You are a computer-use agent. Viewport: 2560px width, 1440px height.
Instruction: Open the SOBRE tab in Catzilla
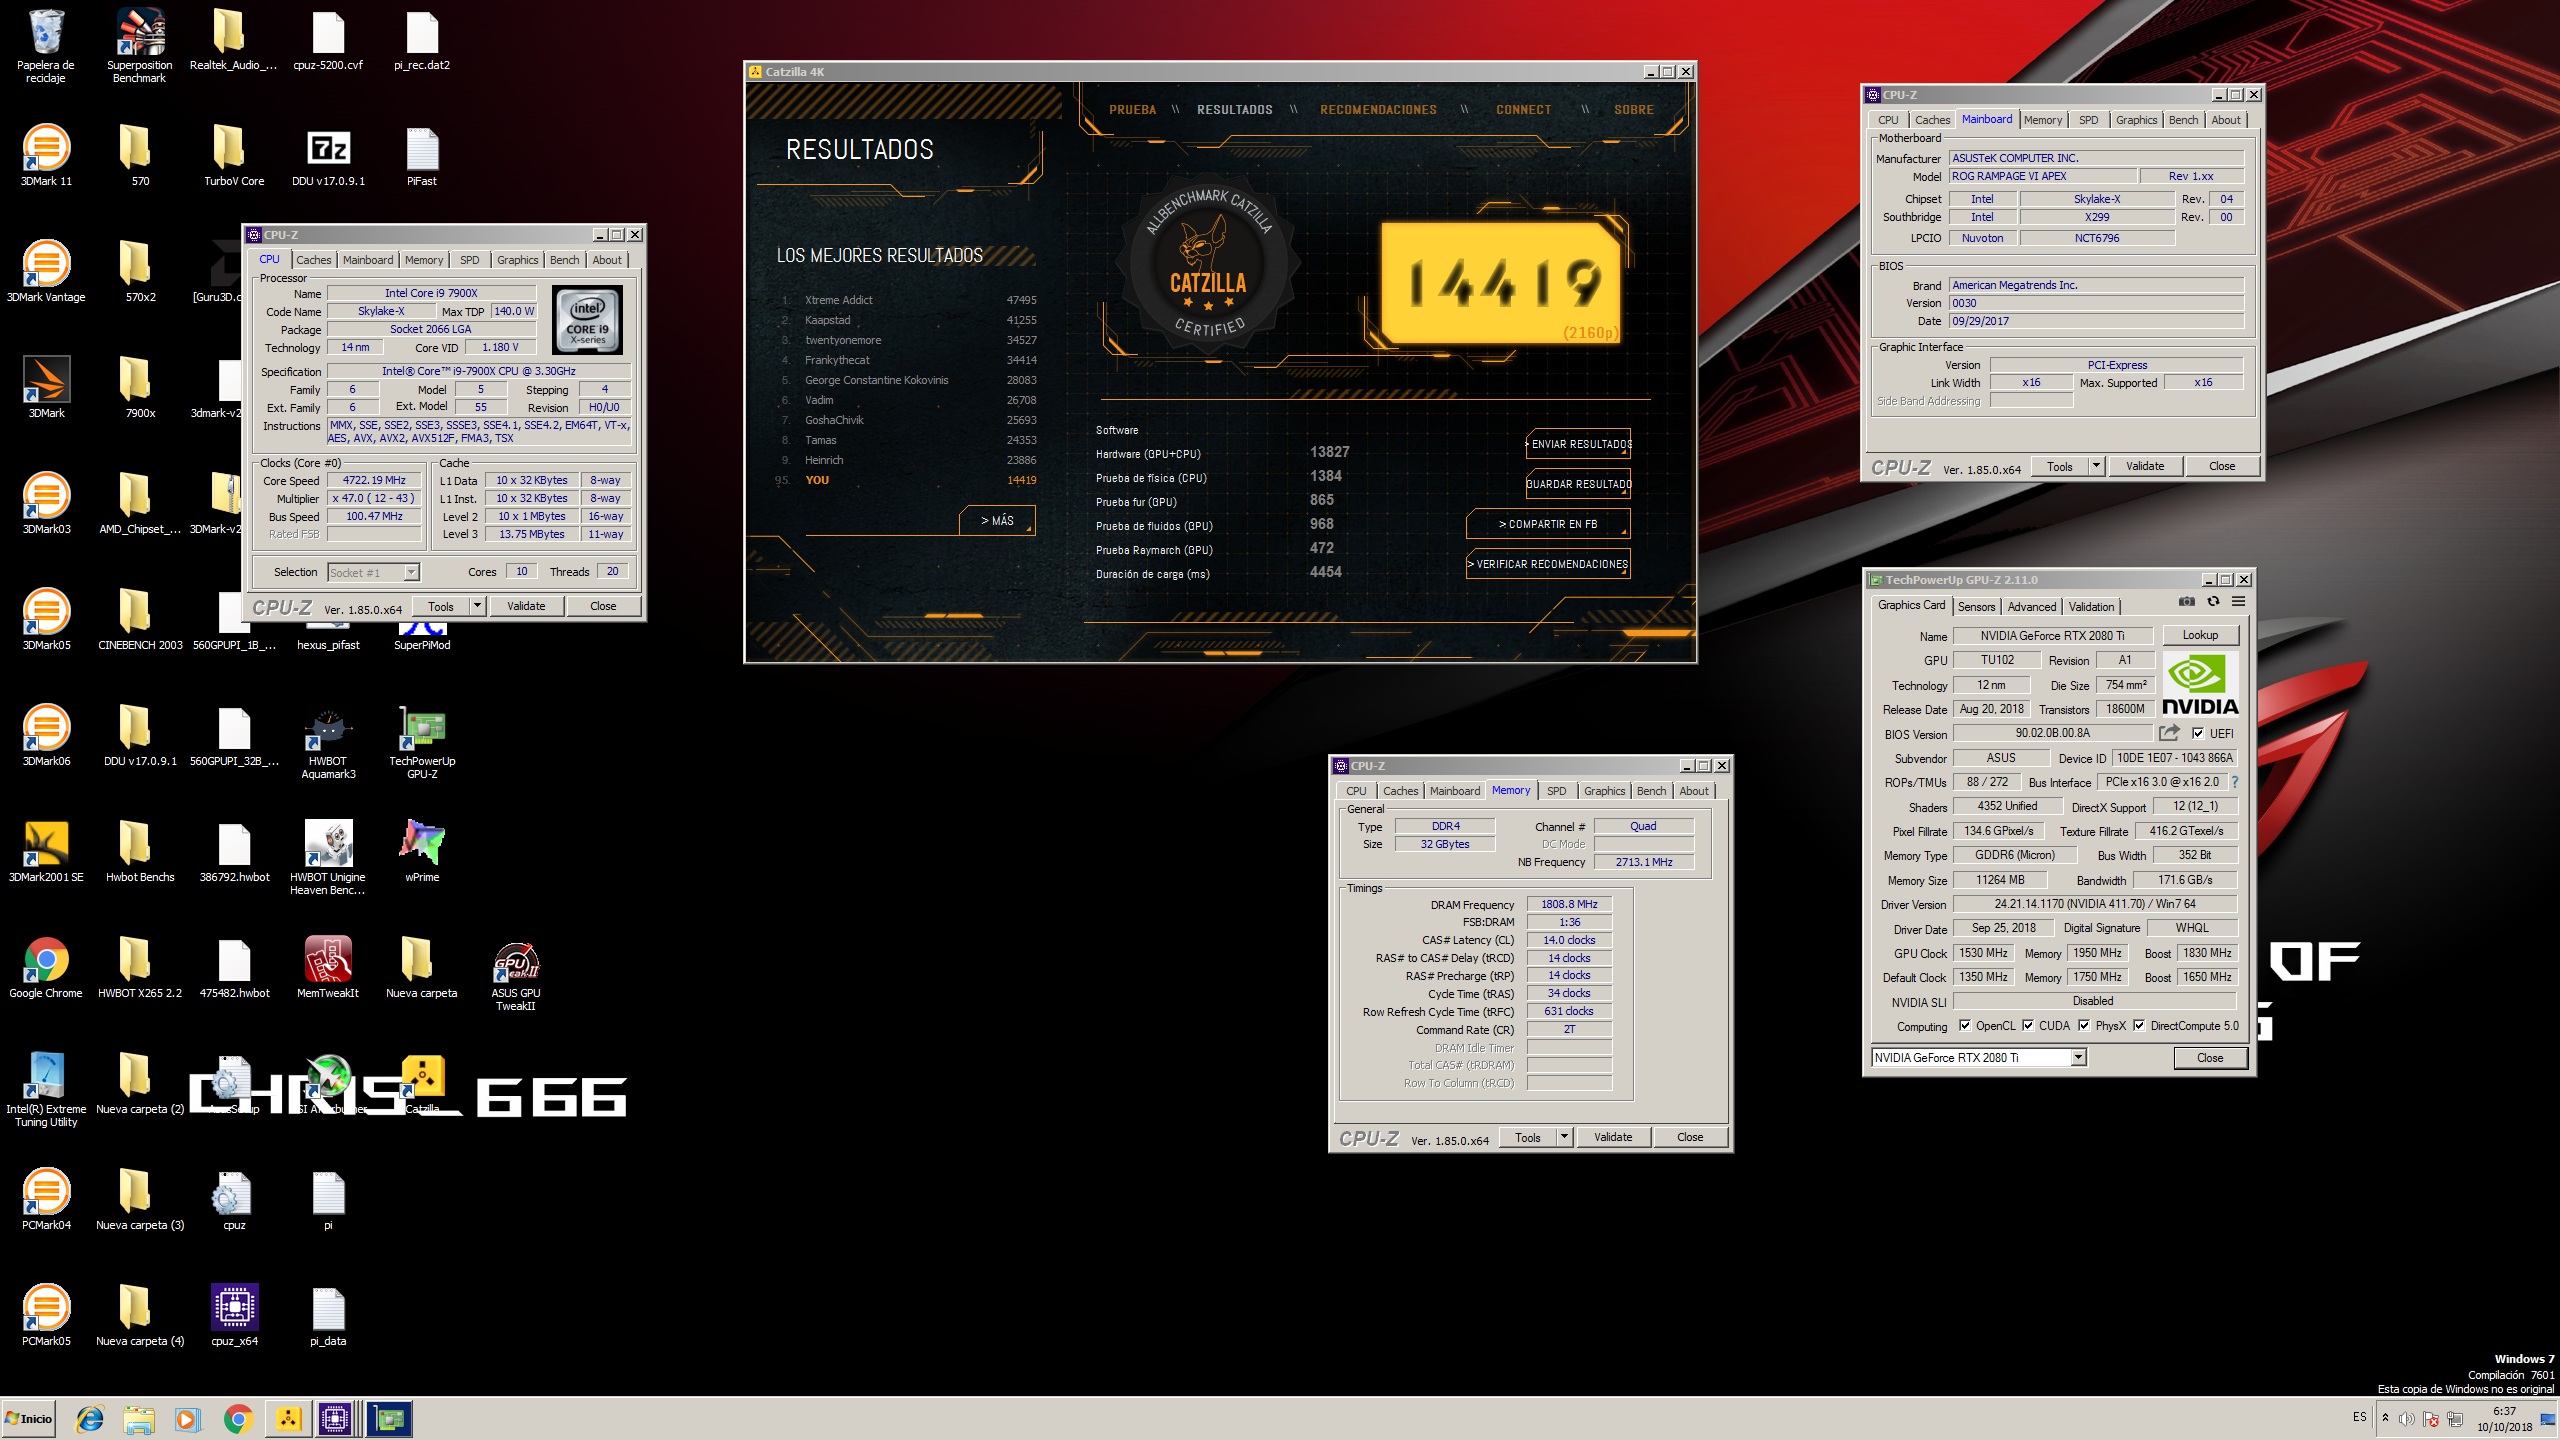tap(1633, 110)
